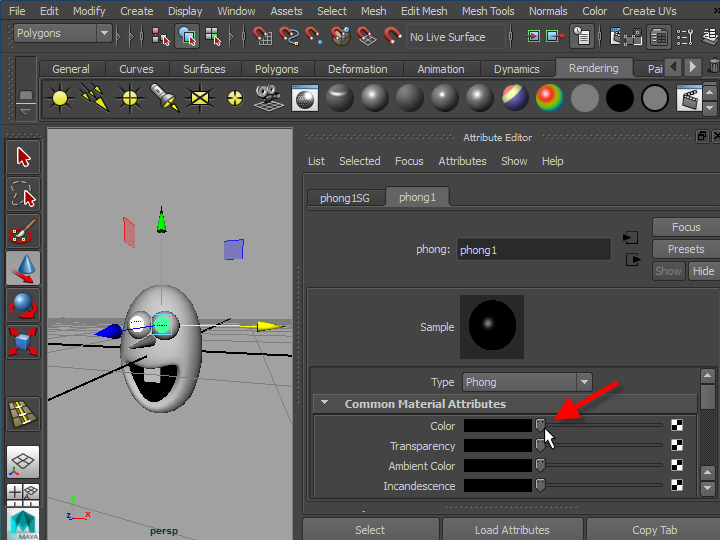Select the arrow Select tool in toolbox
The image size is (720, 540).
point(23,157)
